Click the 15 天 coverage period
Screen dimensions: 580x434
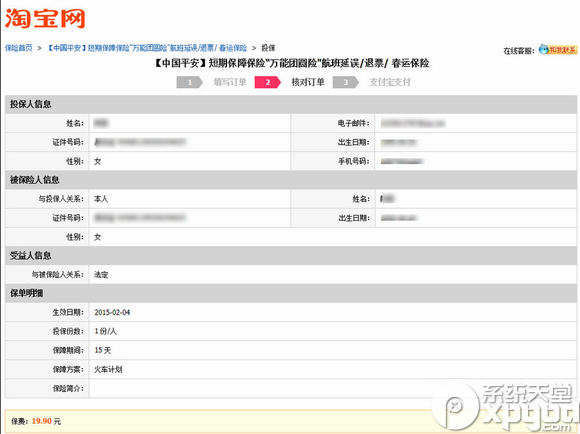click(x=102, y=350)
